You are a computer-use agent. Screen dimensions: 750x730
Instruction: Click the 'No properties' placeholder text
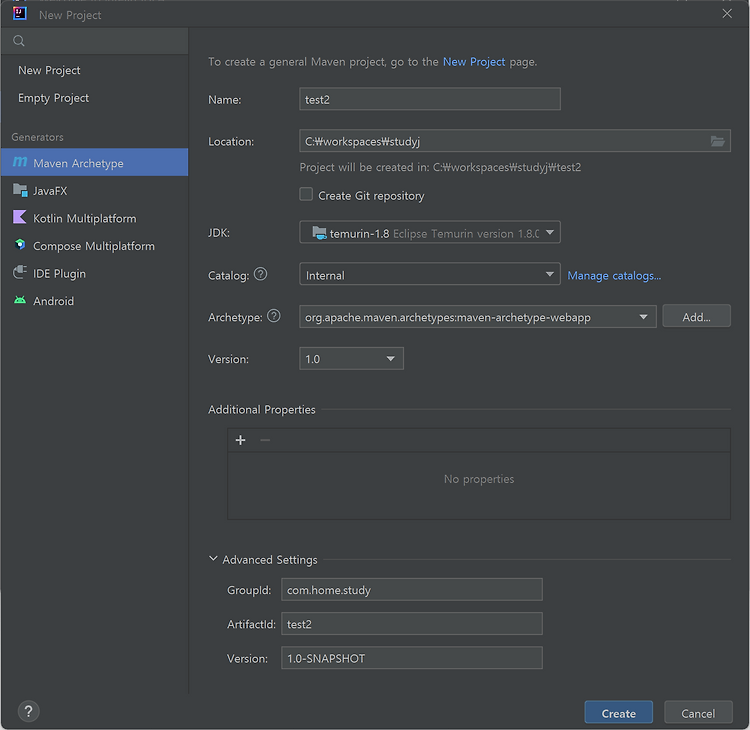click(x=479, y=479)
